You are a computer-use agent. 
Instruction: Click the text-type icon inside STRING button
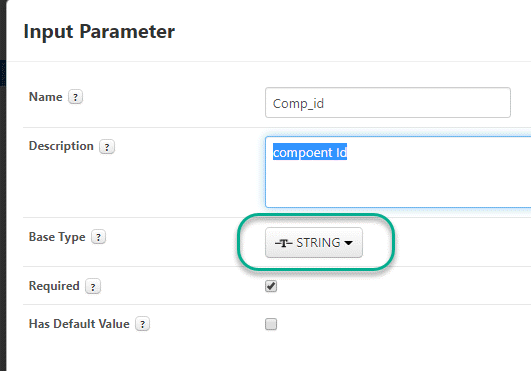tap(284, 243)
